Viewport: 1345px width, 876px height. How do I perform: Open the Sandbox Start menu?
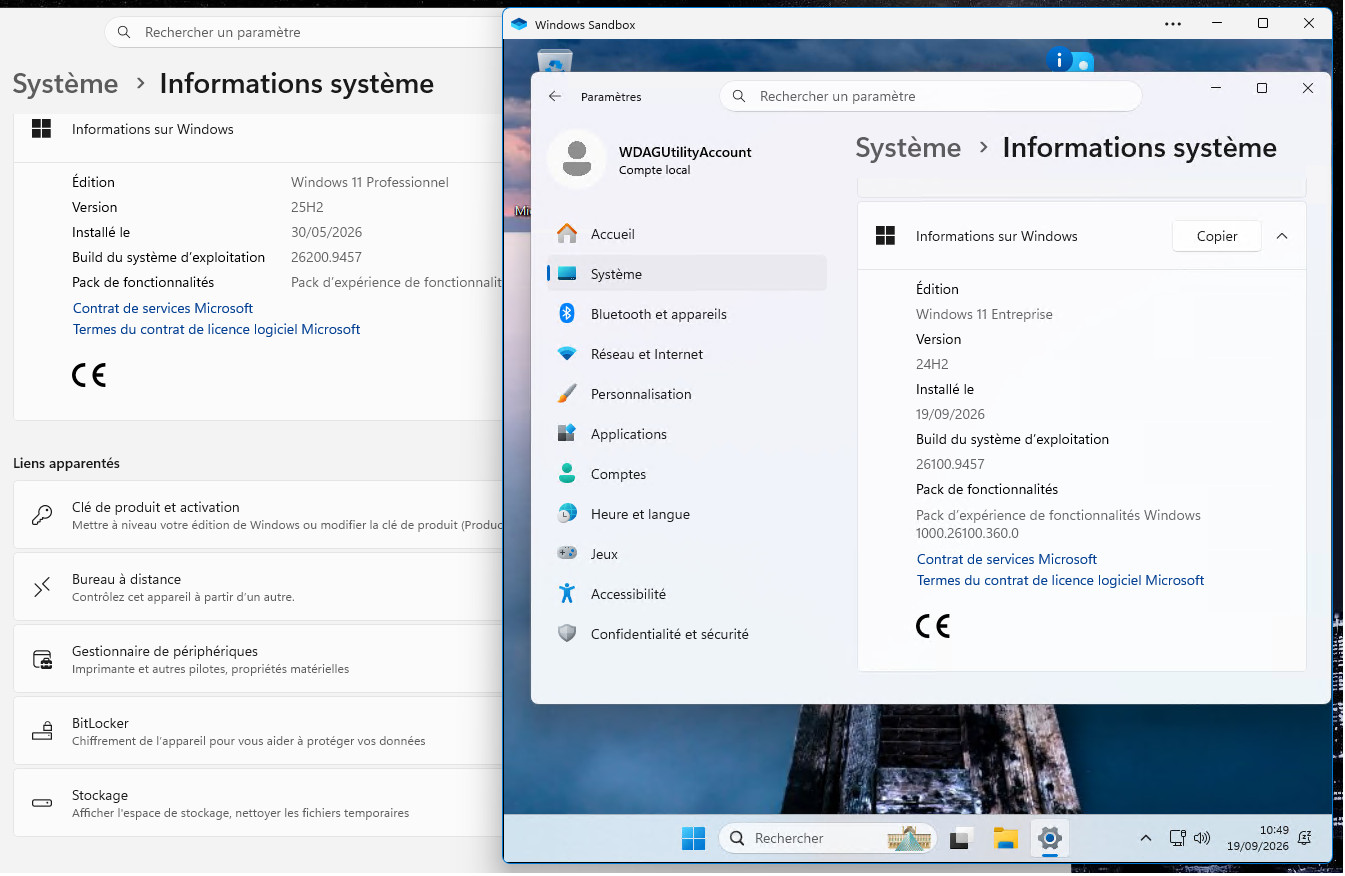(693, 838)
